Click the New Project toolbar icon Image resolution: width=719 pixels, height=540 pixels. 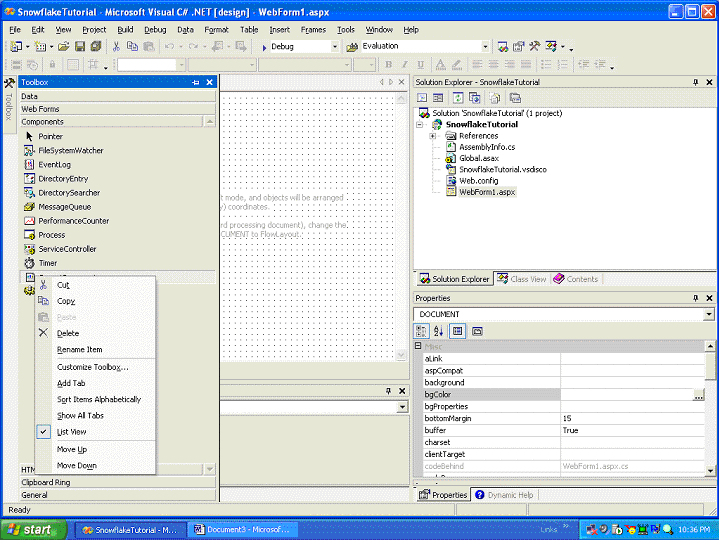coord(16,46)
